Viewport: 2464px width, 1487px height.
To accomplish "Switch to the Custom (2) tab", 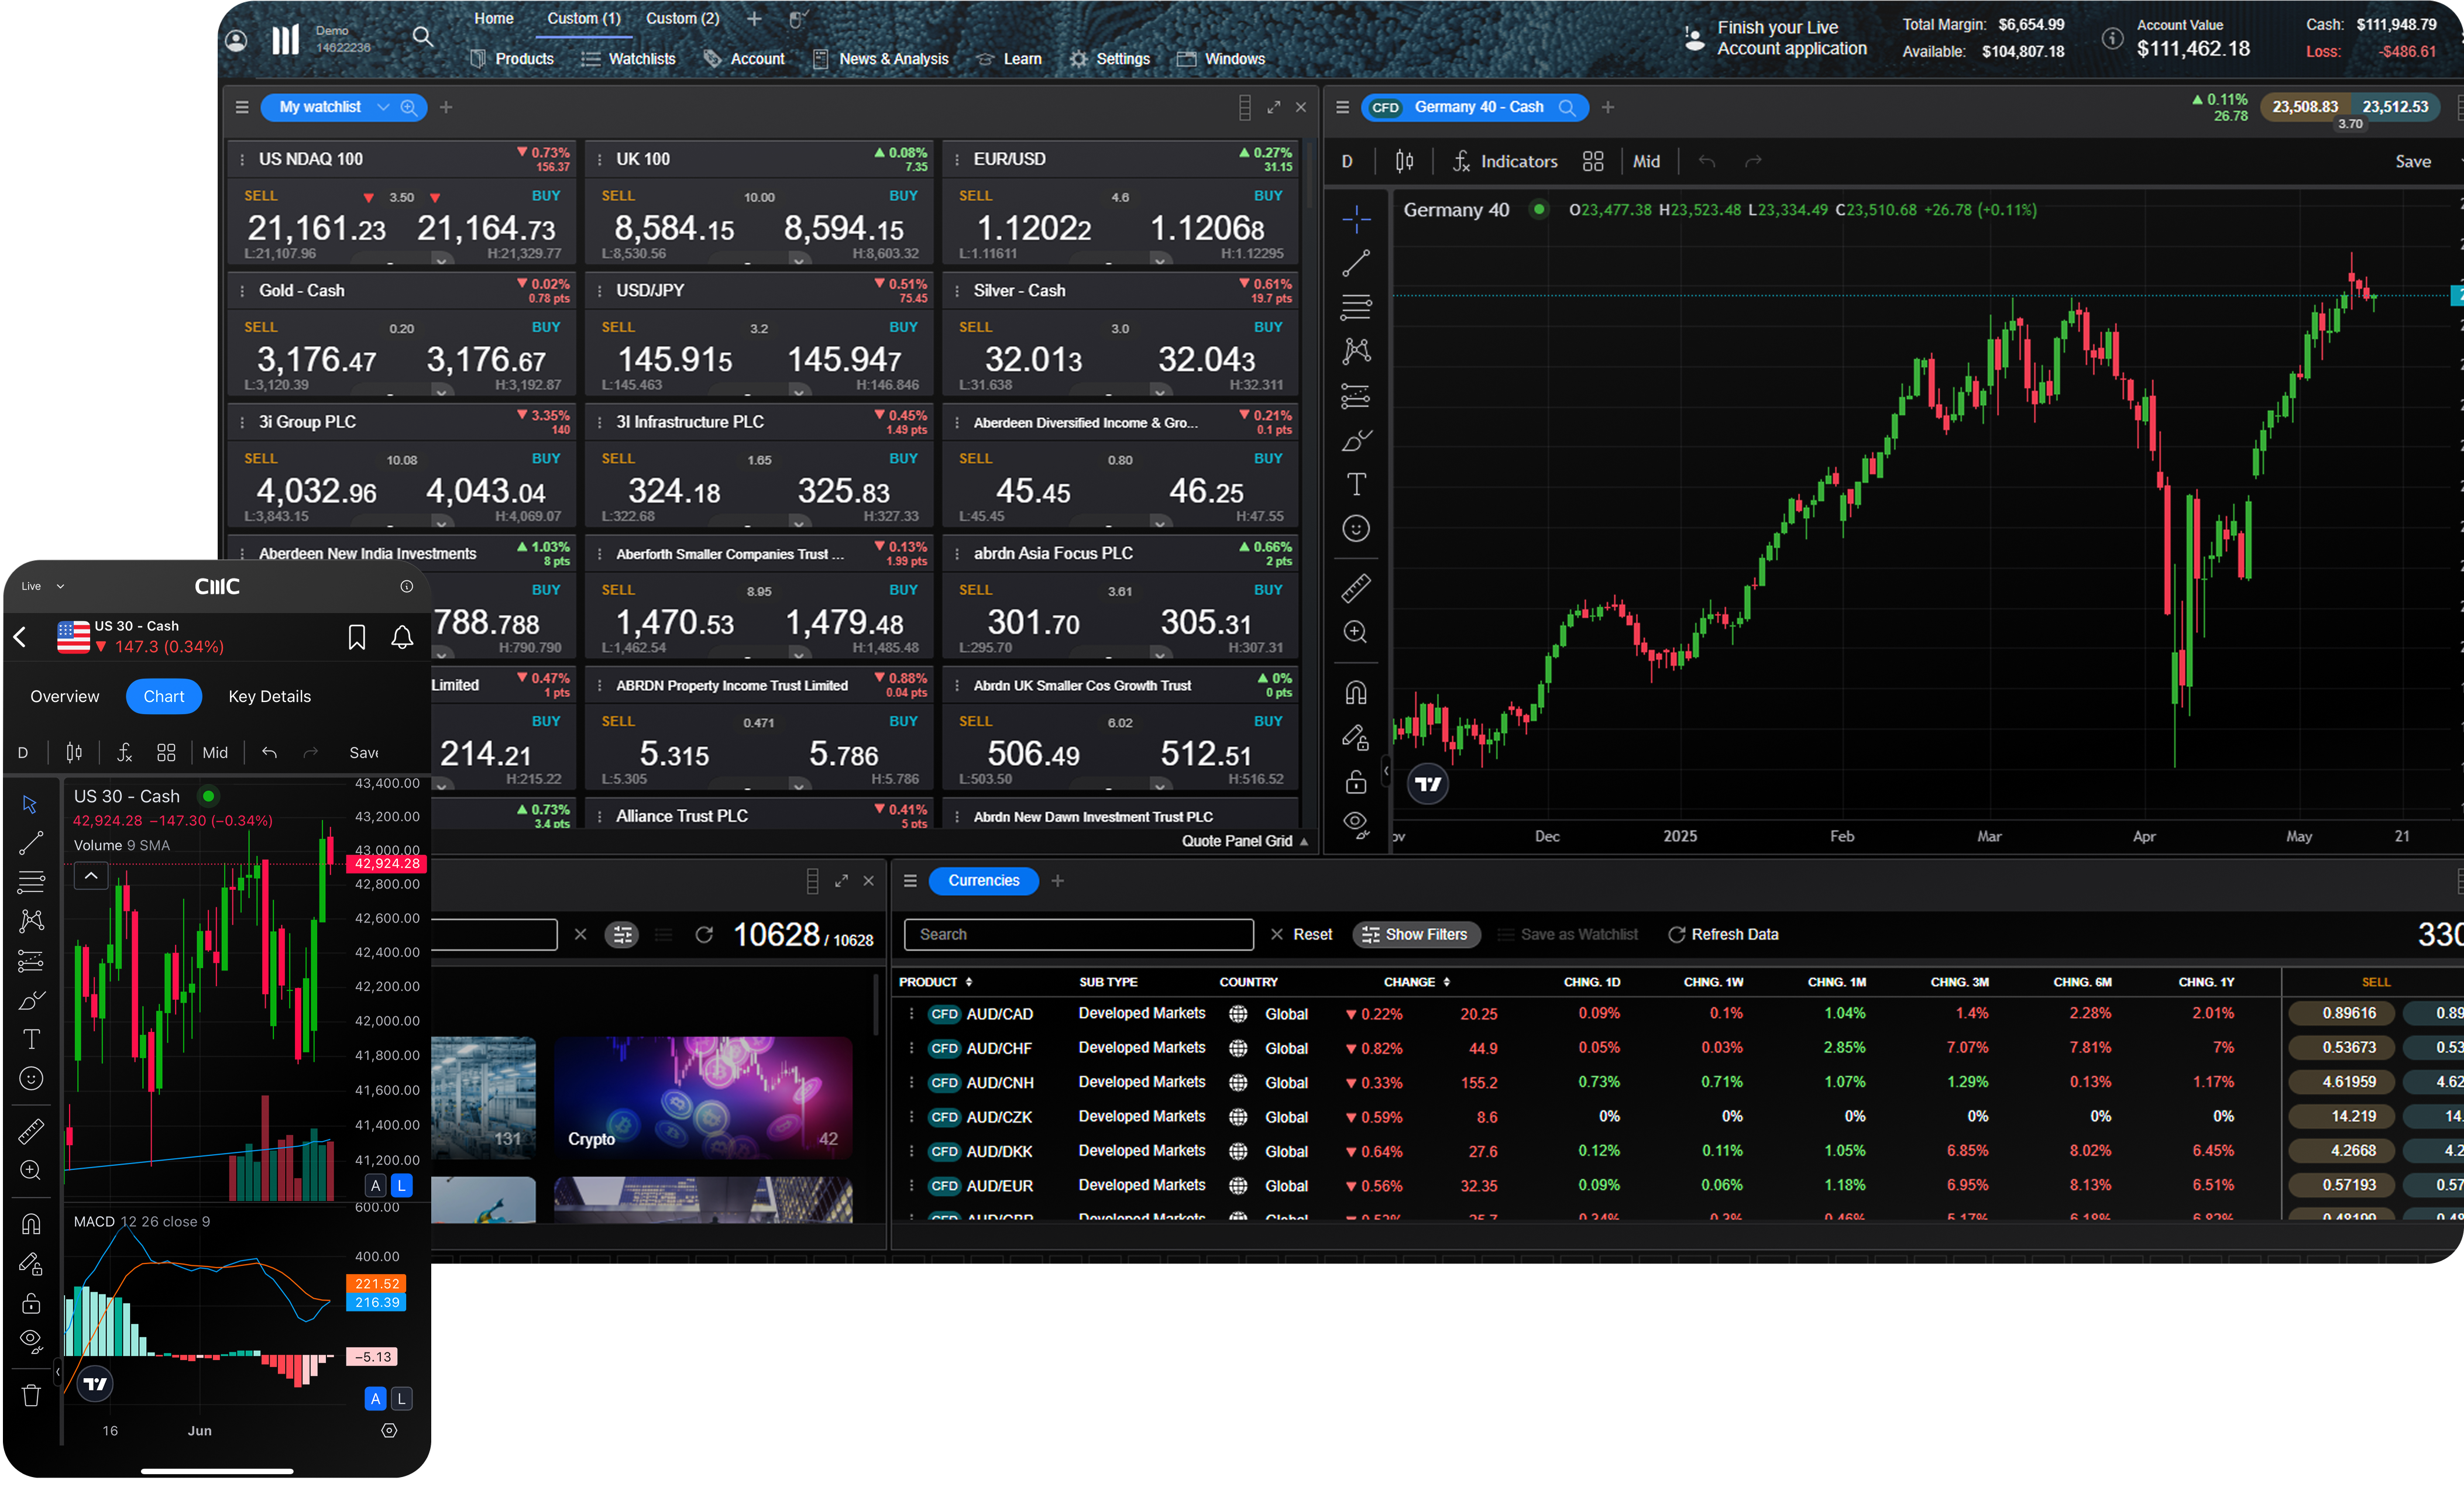I will click(682, 18).
